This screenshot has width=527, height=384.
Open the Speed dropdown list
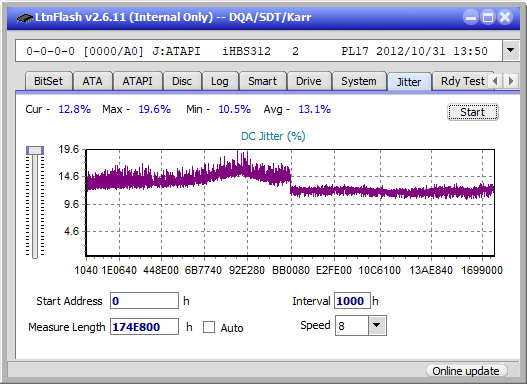point(377,325)
